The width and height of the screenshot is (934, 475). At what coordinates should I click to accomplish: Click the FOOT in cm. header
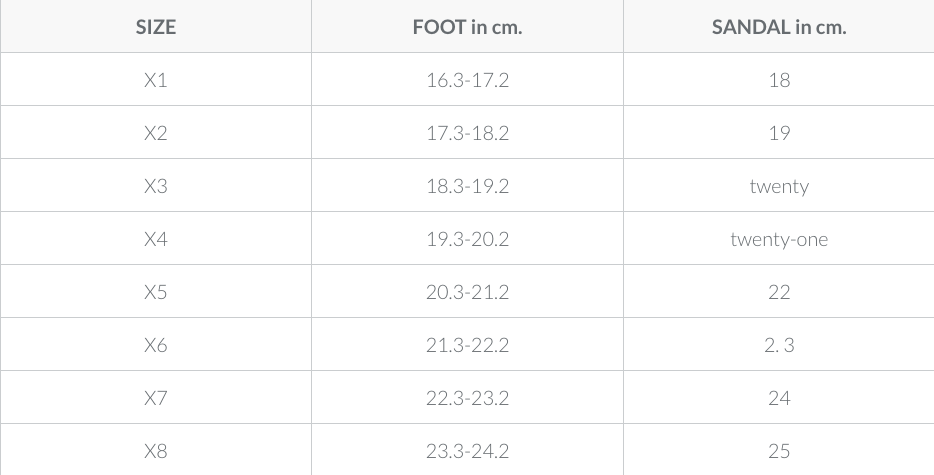pos(467,27)
